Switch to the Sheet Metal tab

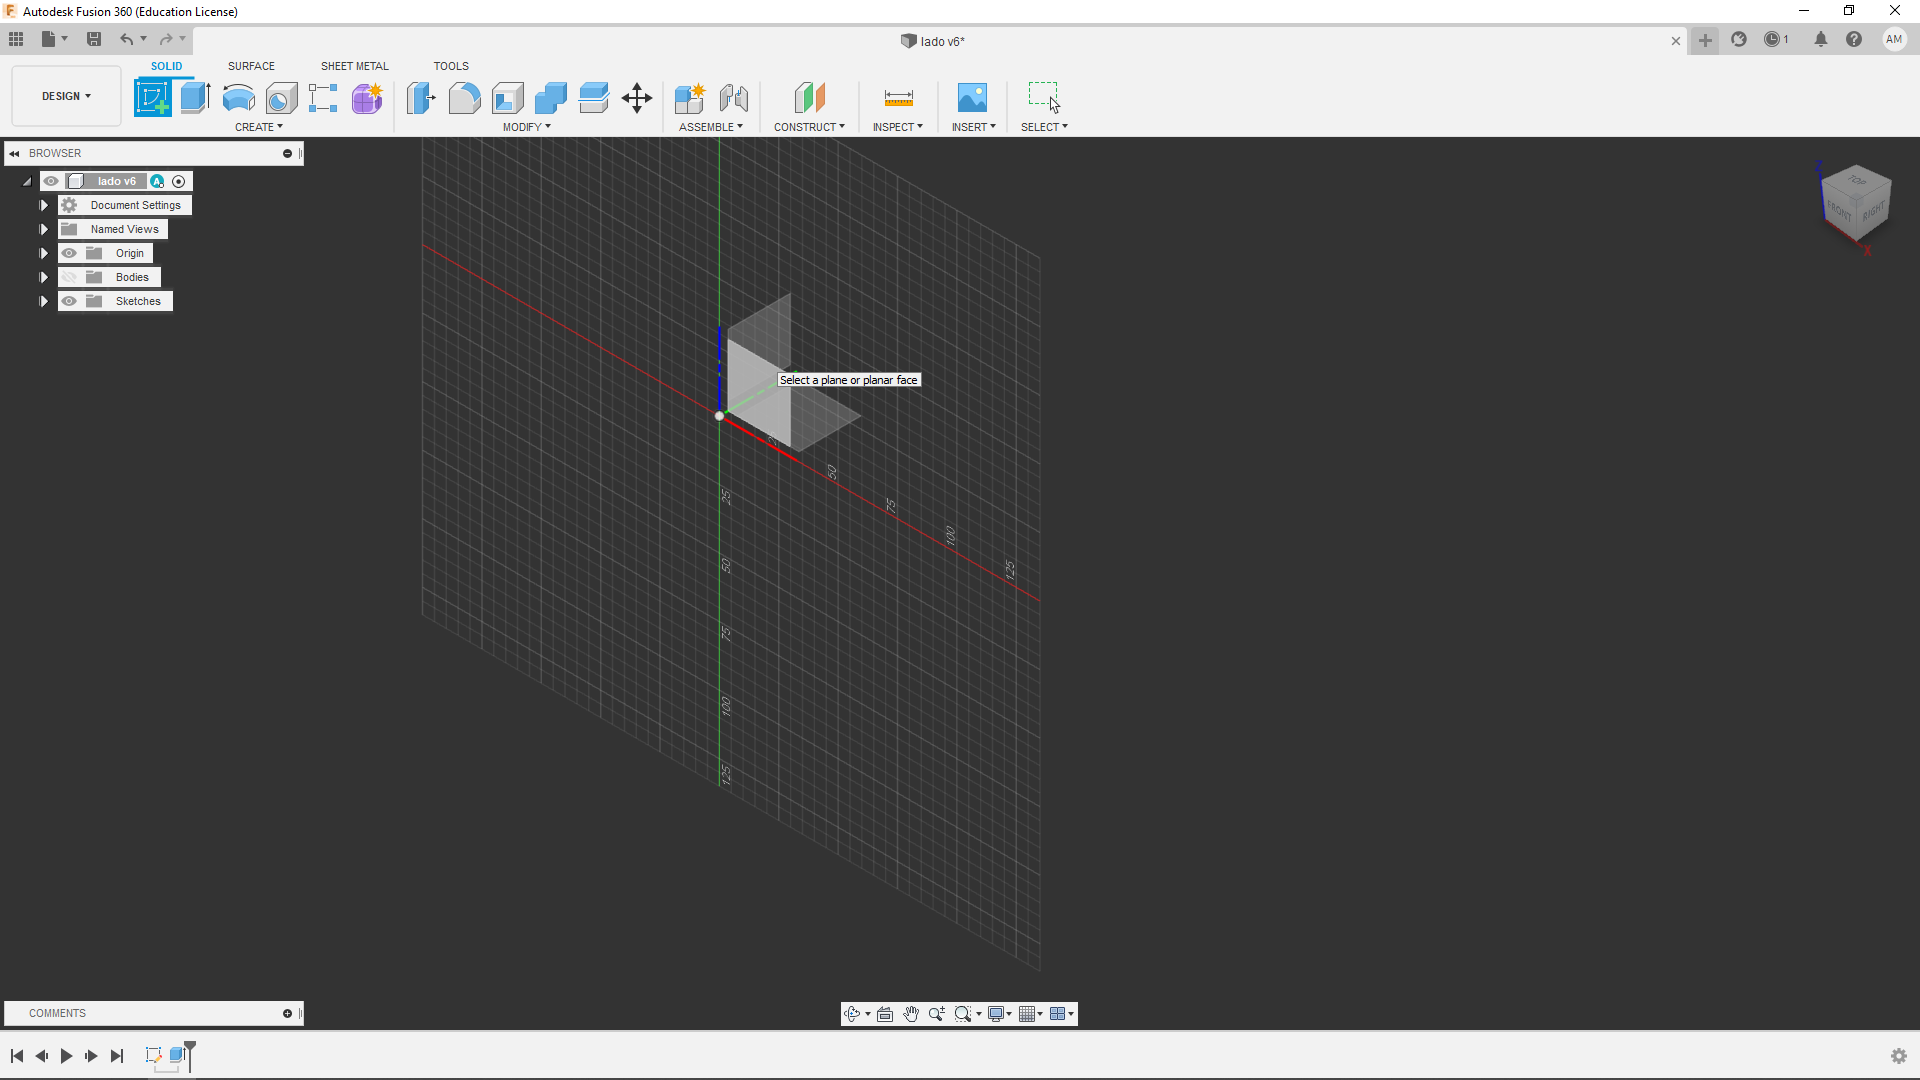353,66
